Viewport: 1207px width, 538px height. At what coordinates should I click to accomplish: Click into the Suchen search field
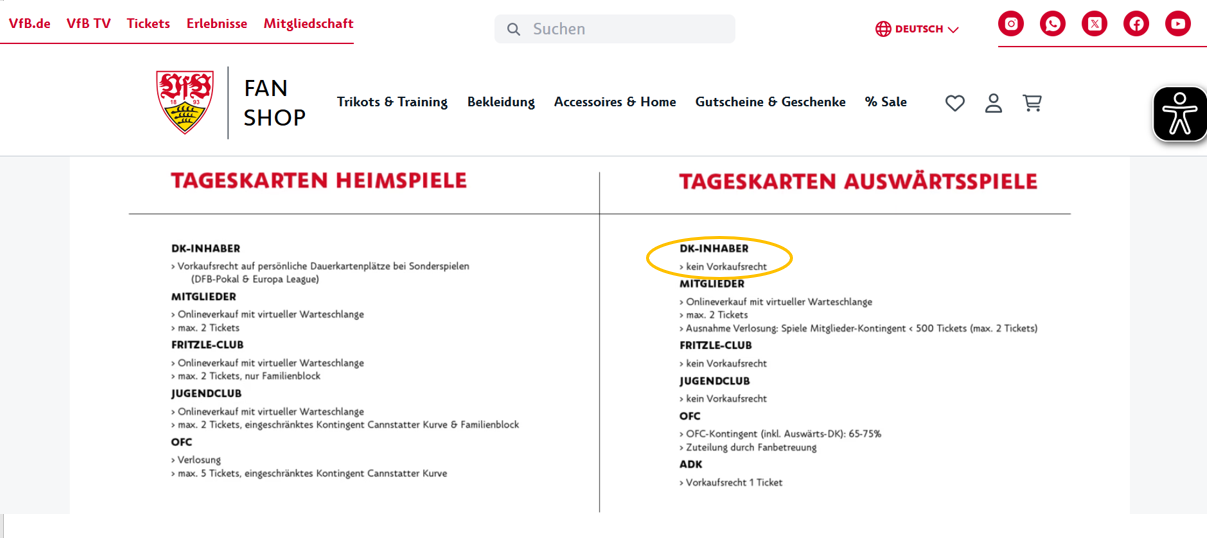click(x=626, y=29)
